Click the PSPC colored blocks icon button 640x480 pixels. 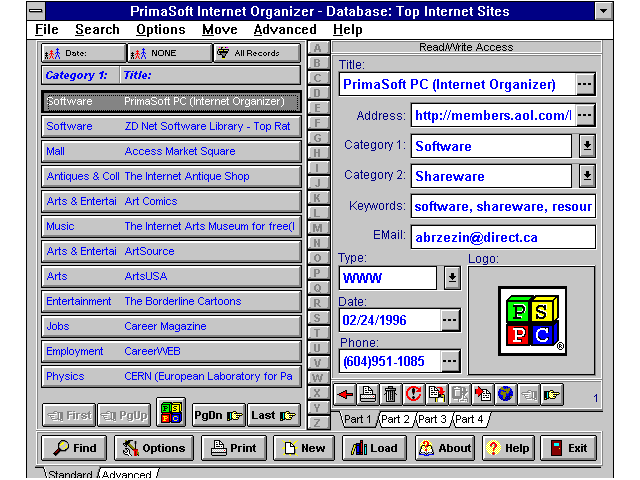(171, 414)
